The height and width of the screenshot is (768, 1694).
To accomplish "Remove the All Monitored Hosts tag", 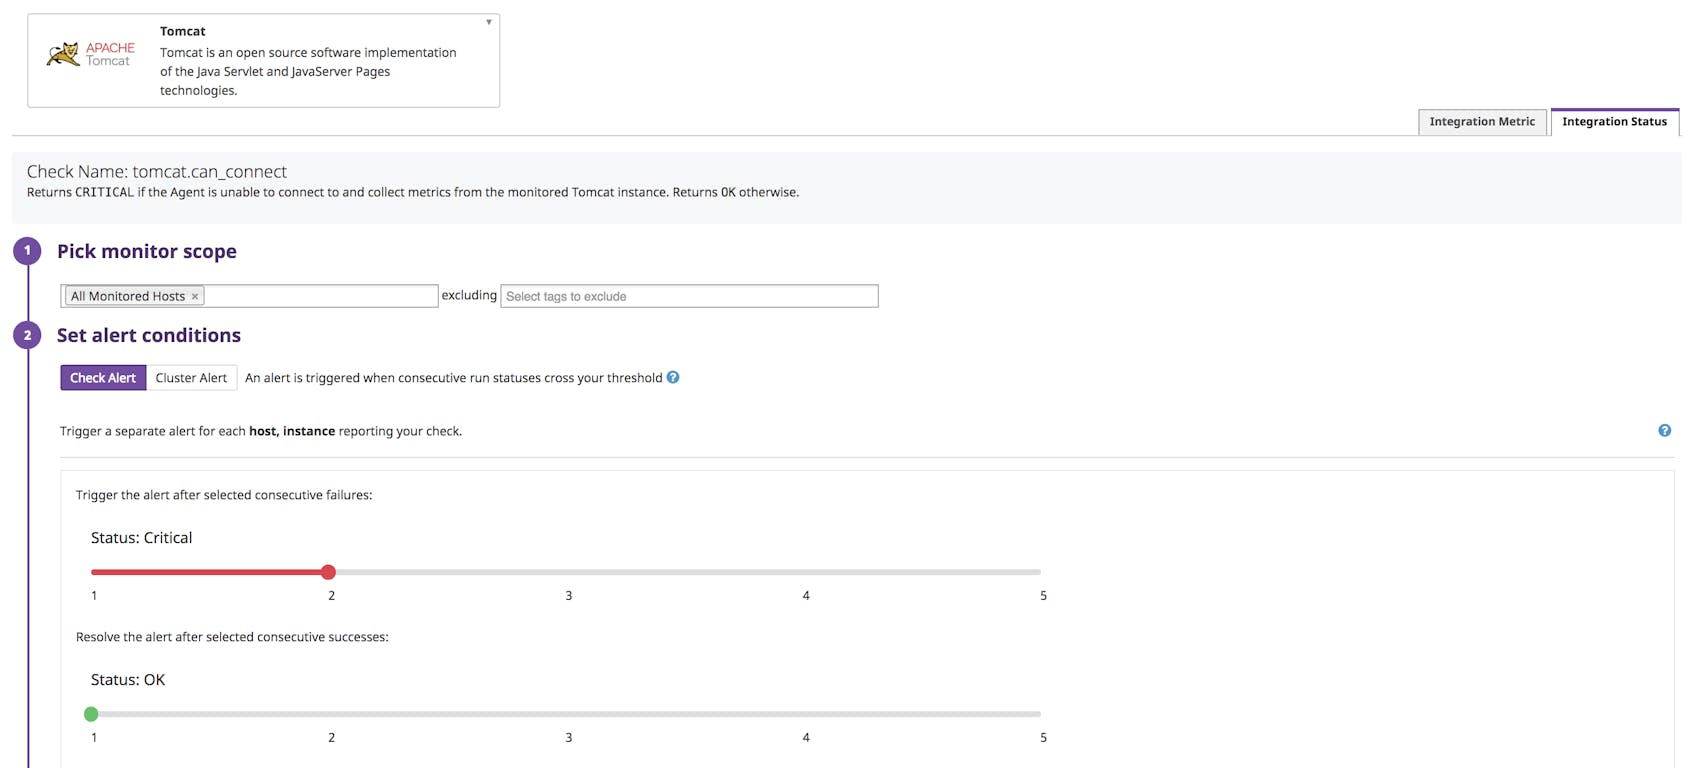I will coord(195,297).
